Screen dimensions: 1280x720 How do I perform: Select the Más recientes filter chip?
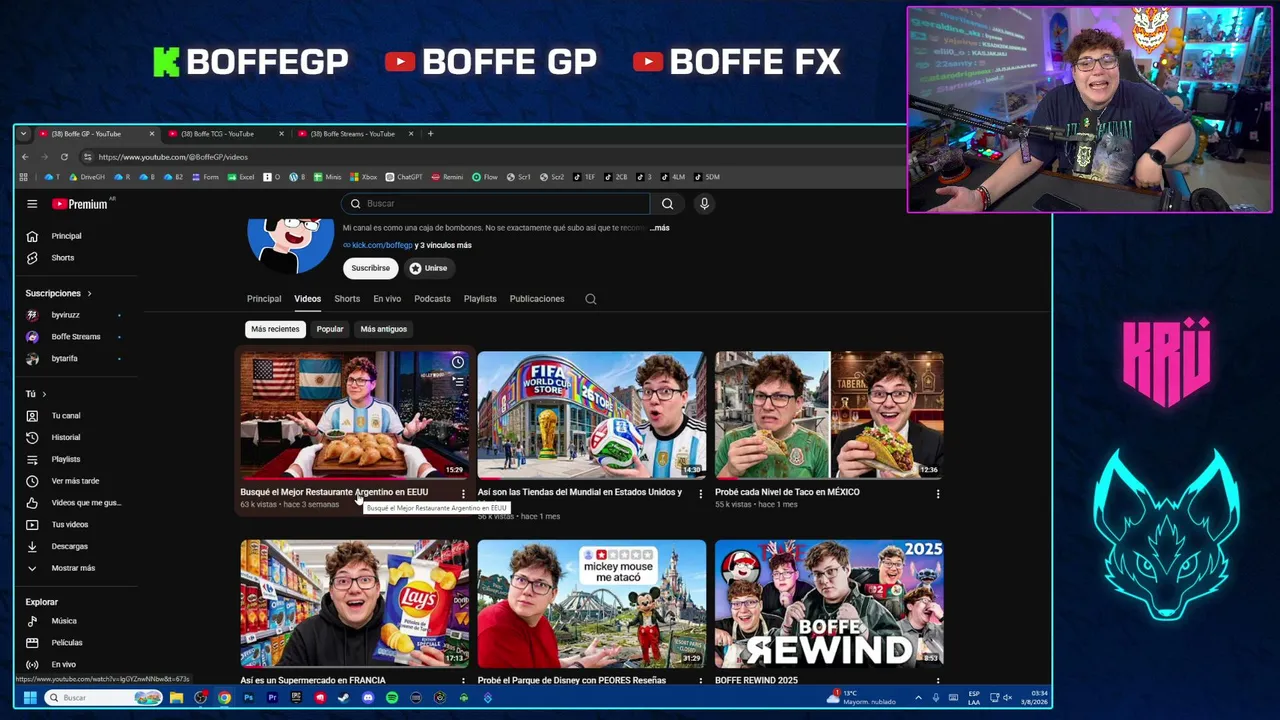coord(275,329)
